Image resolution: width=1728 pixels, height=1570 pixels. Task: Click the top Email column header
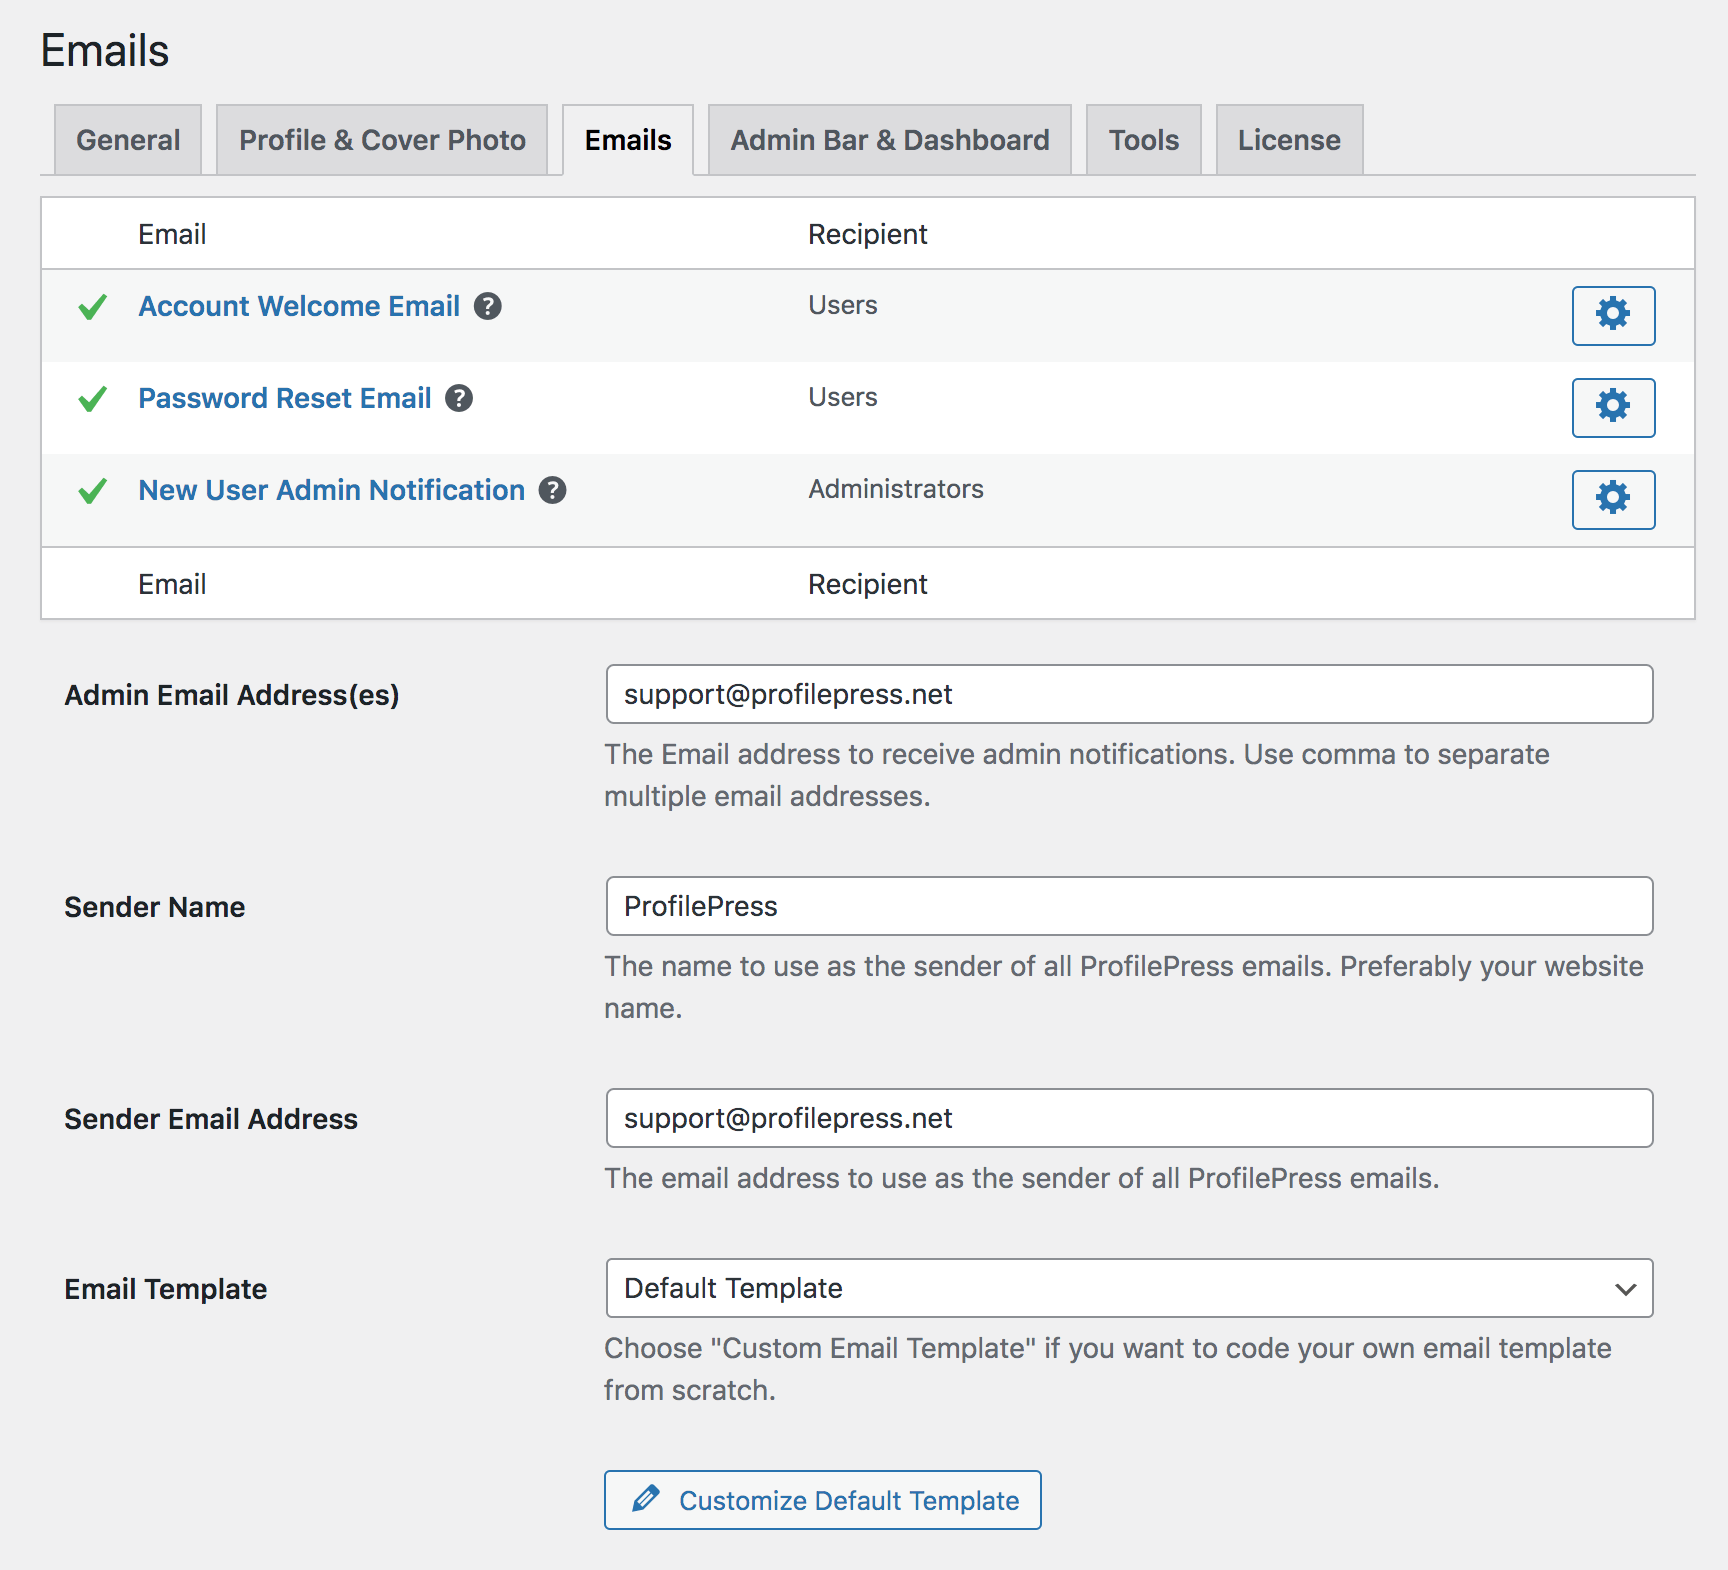click(172, 234)
